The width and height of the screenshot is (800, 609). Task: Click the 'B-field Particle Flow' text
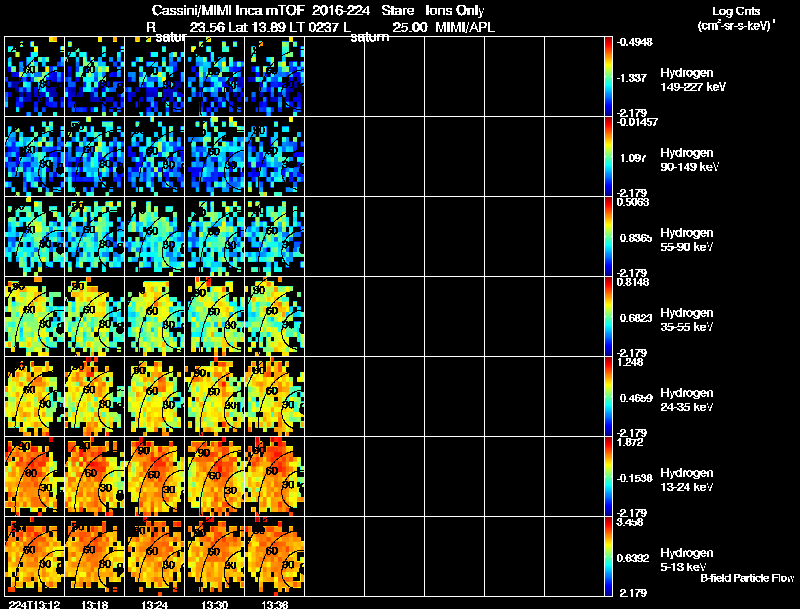coord(747,578)
